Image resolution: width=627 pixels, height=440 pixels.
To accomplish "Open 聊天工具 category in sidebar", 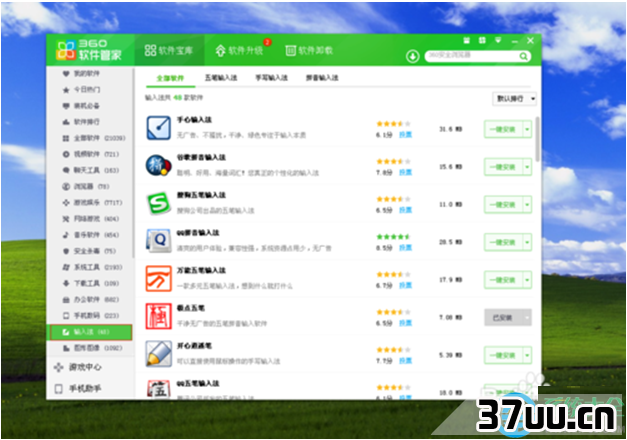I will 91,170.
